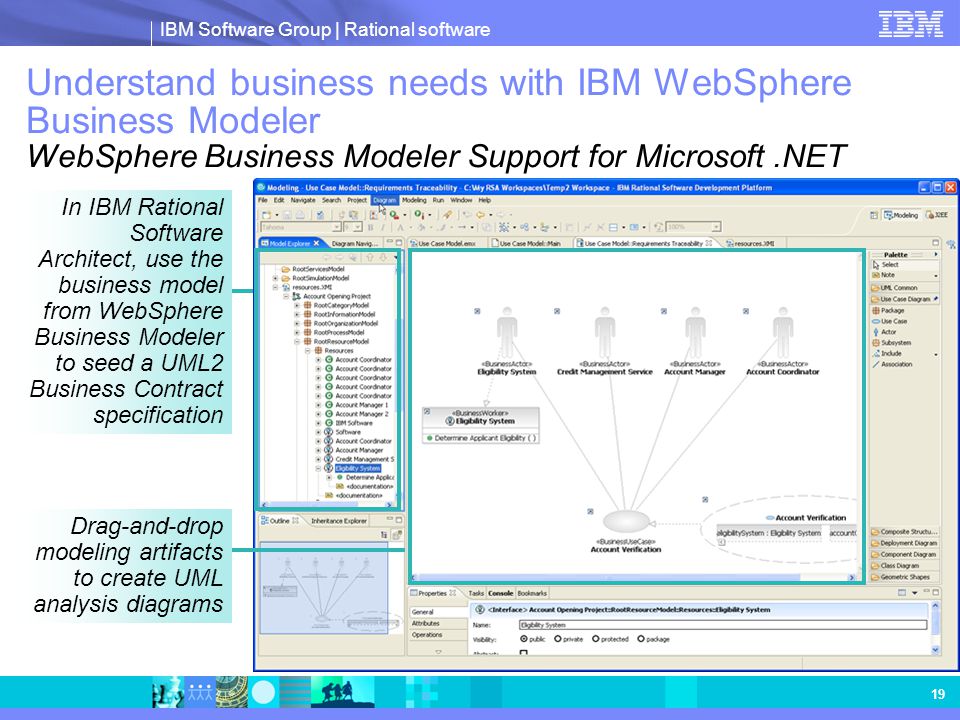Open the Component Diagram palette drawer
Viewport: 960px width, 720px height.
tap(904, 554)
